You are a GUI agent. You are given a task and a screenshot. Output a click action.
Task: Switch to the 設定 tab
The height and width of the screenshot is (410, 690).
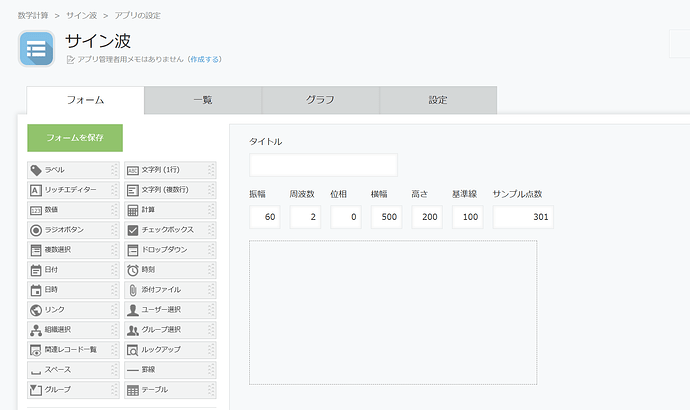[438, 100]
